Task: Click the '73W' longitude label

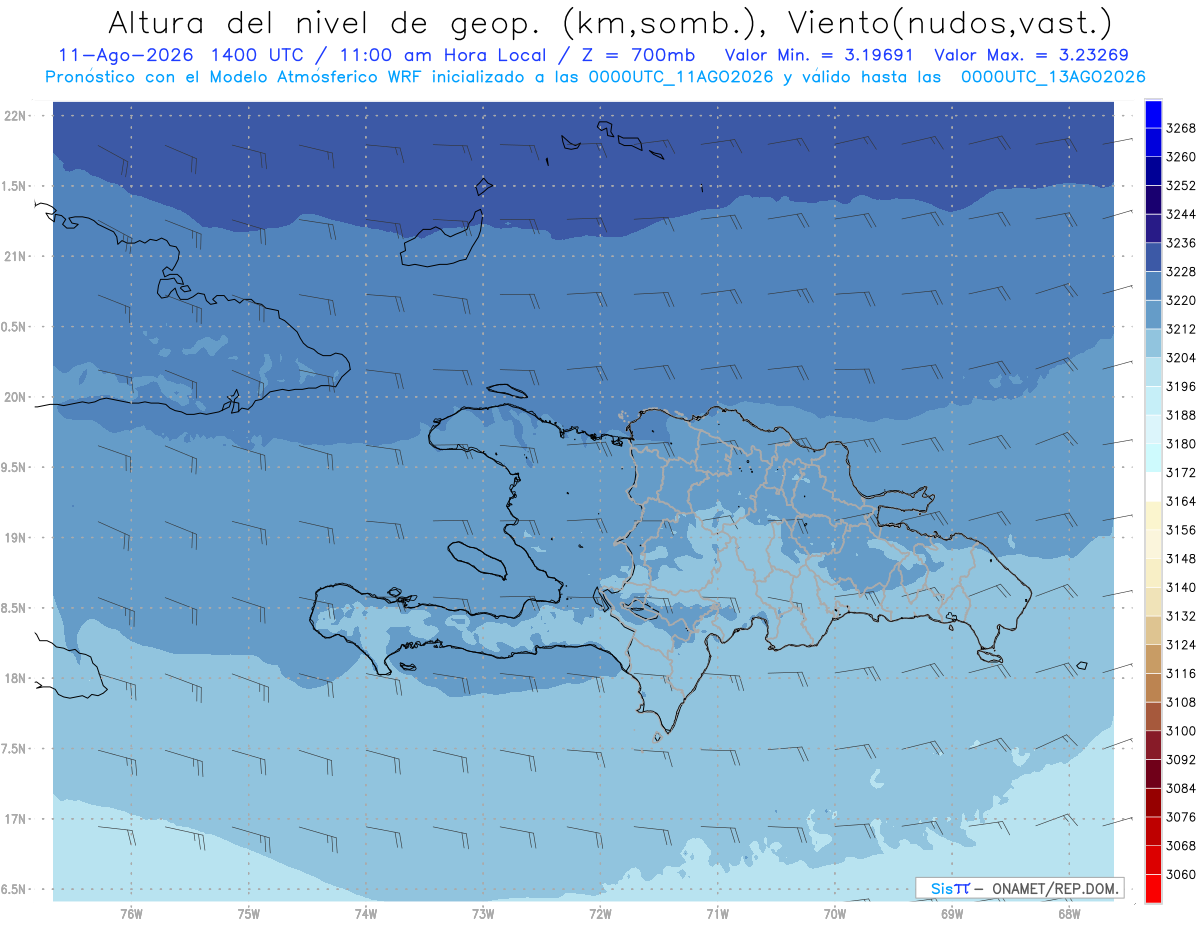Action: [x=482, y=914]
